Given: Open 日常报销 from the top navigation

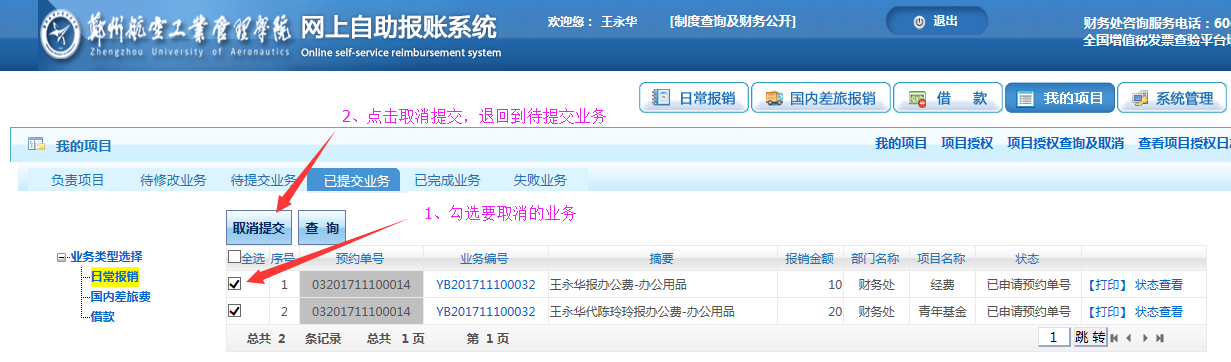Looking at the screenshot, I should (693, 98).
